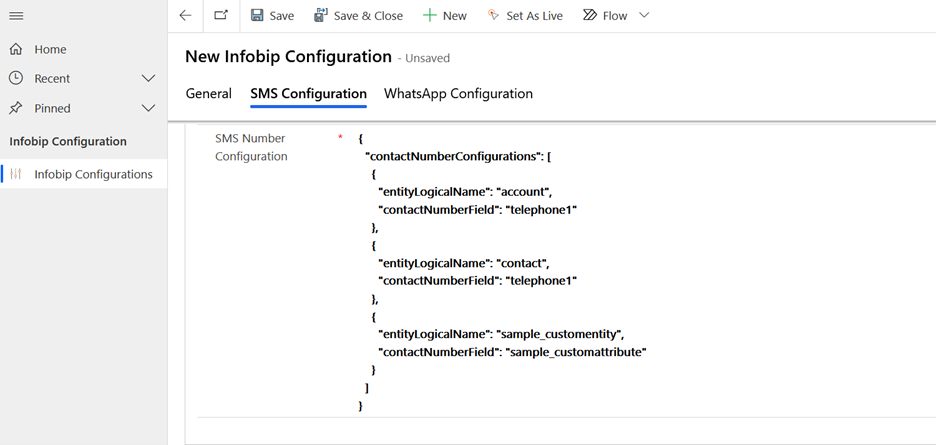Select the SMS Configuration tab
The image size is (936, 445).
pyautogui.click(x=308, y=94)
